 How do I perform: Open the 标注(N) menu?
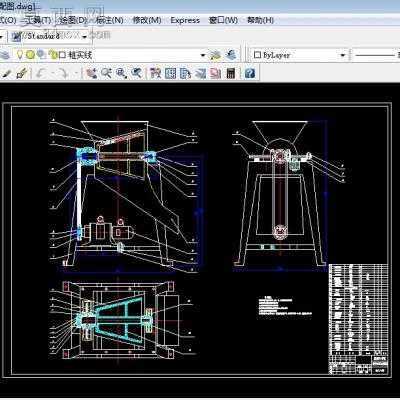point(110,21)
